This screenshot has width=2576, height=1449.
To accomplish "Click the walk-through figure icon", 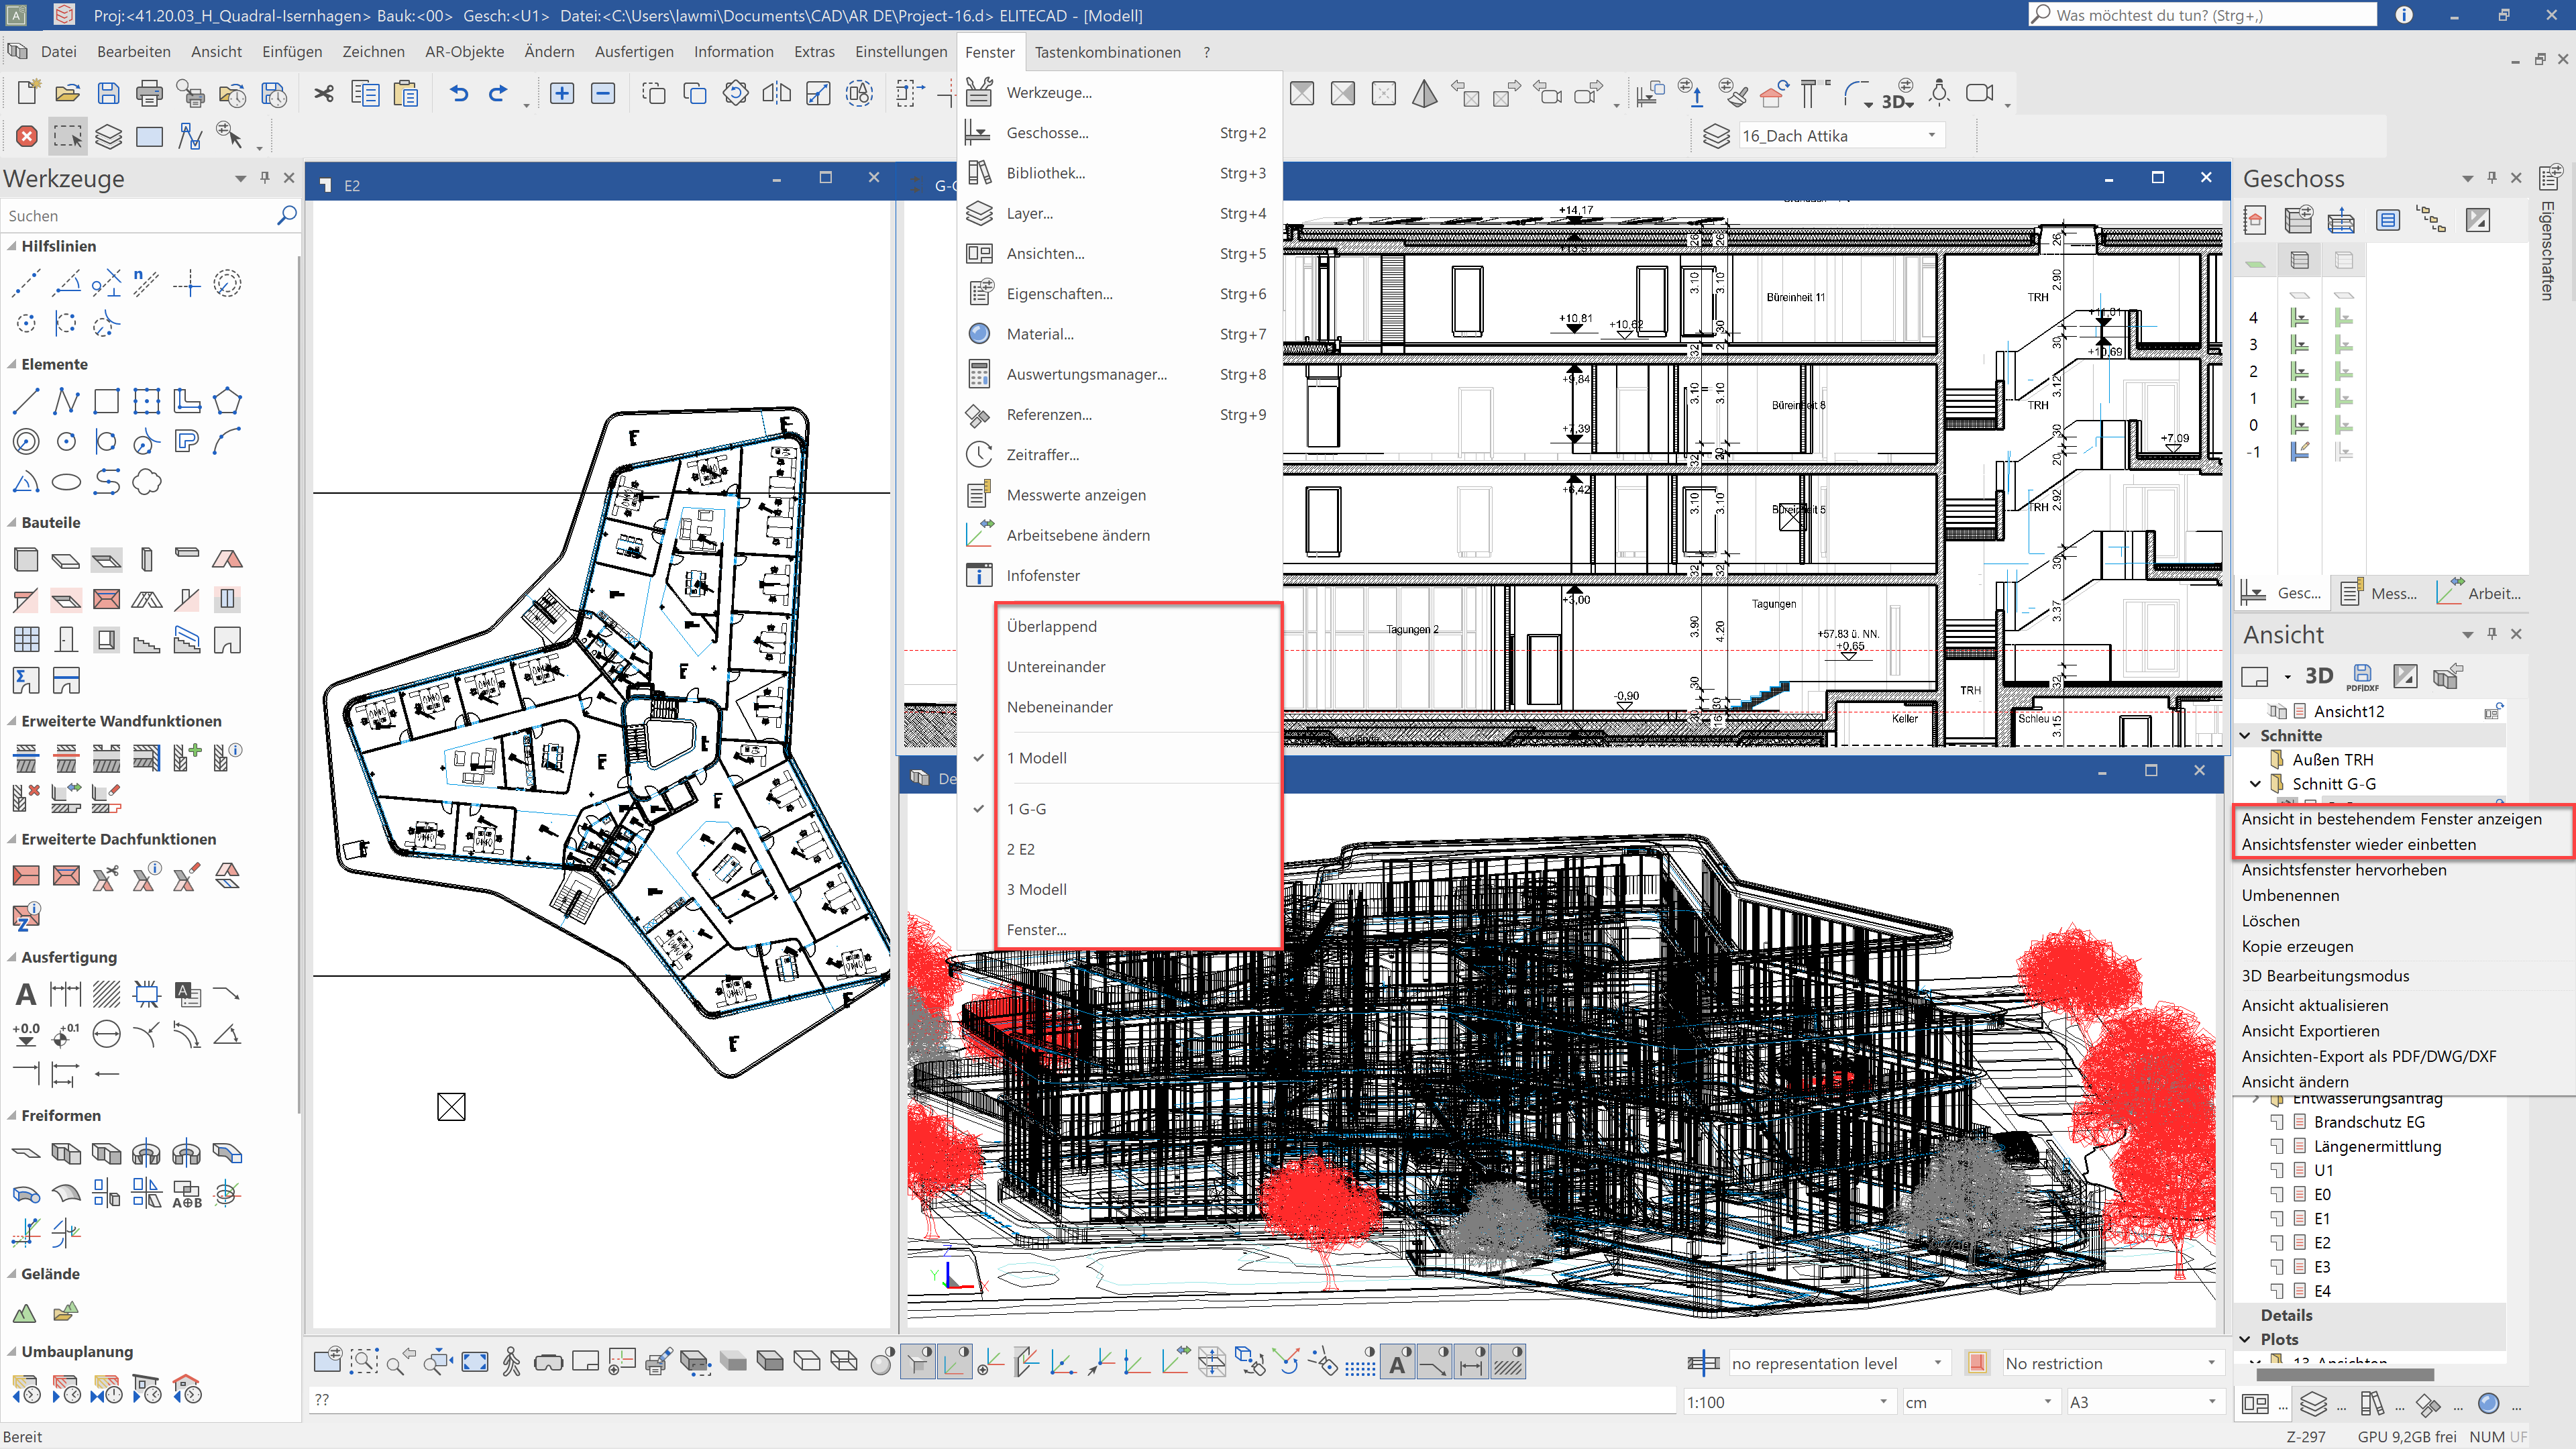I will click(511, 1362).
